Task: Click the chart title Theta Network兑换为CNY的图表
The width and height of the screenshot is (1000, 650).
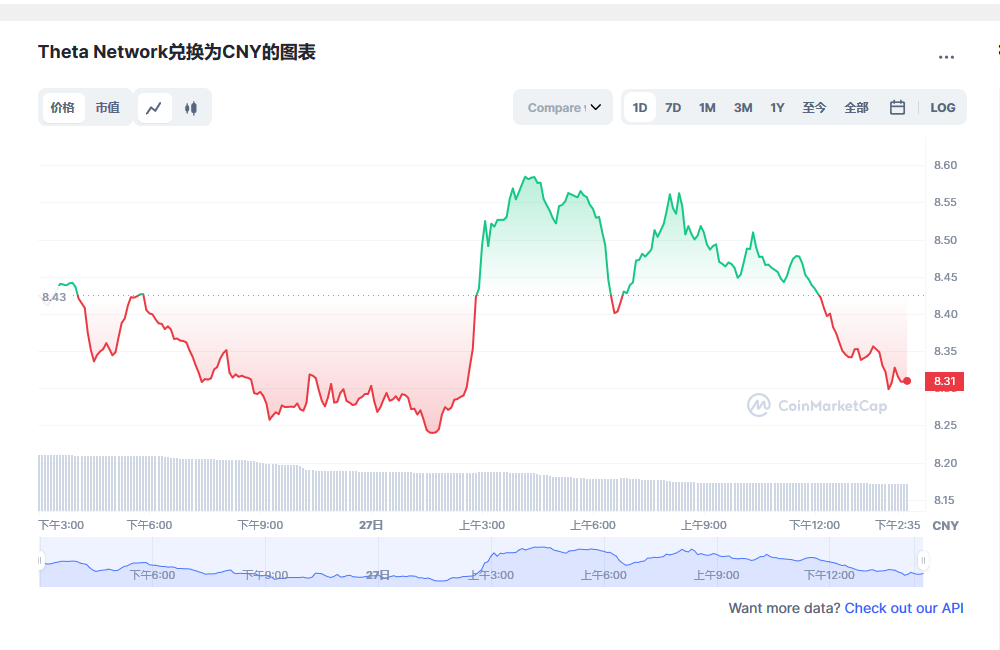Action: coord(177,52)
